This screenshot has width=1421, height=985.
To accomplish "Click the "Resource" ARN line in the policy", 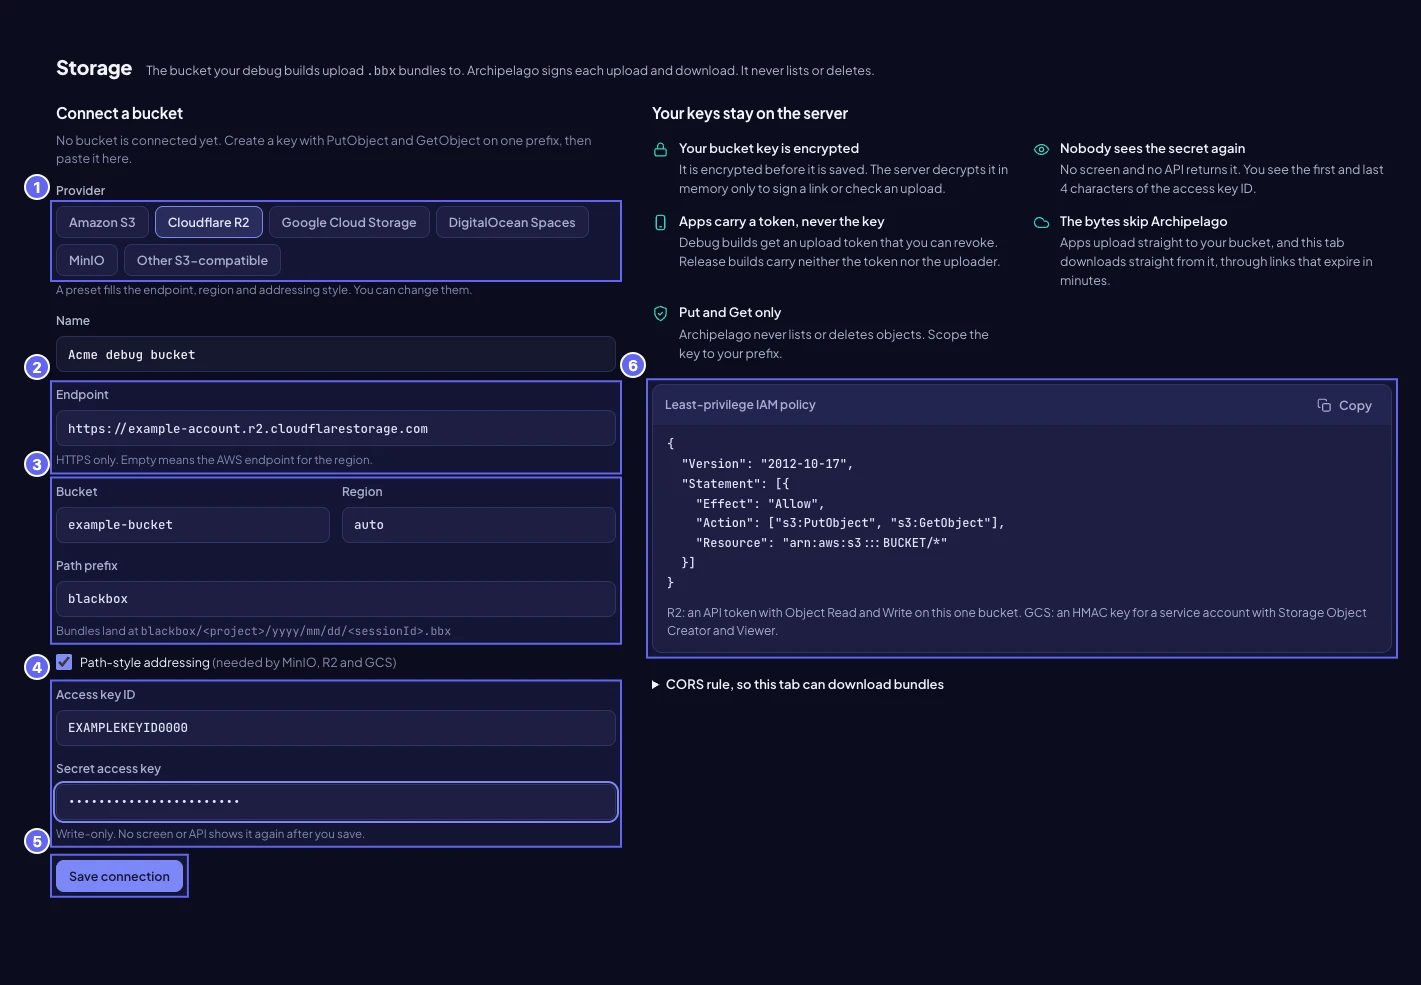I will tap(821, 543).
